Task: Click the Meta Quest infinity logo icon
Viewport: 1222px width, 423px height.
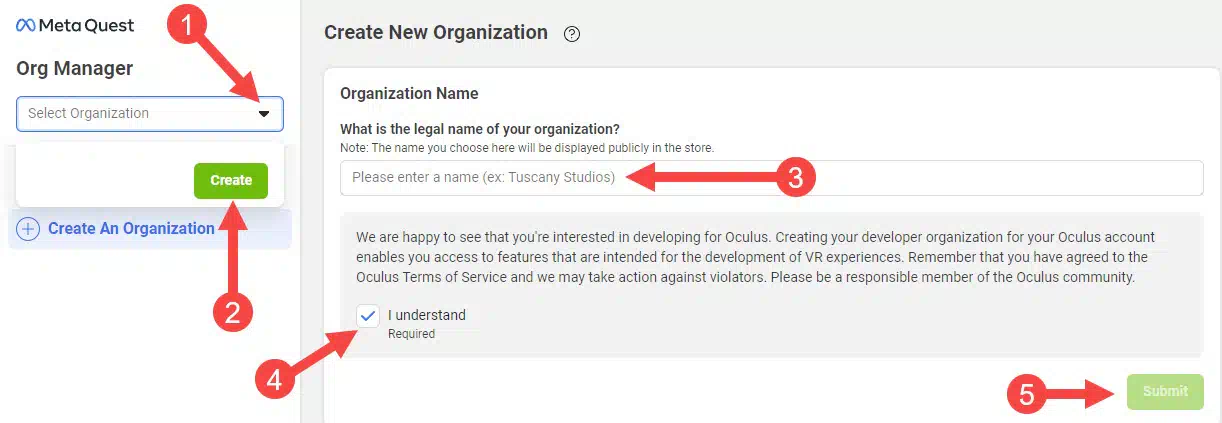Action: coord(26,26)
